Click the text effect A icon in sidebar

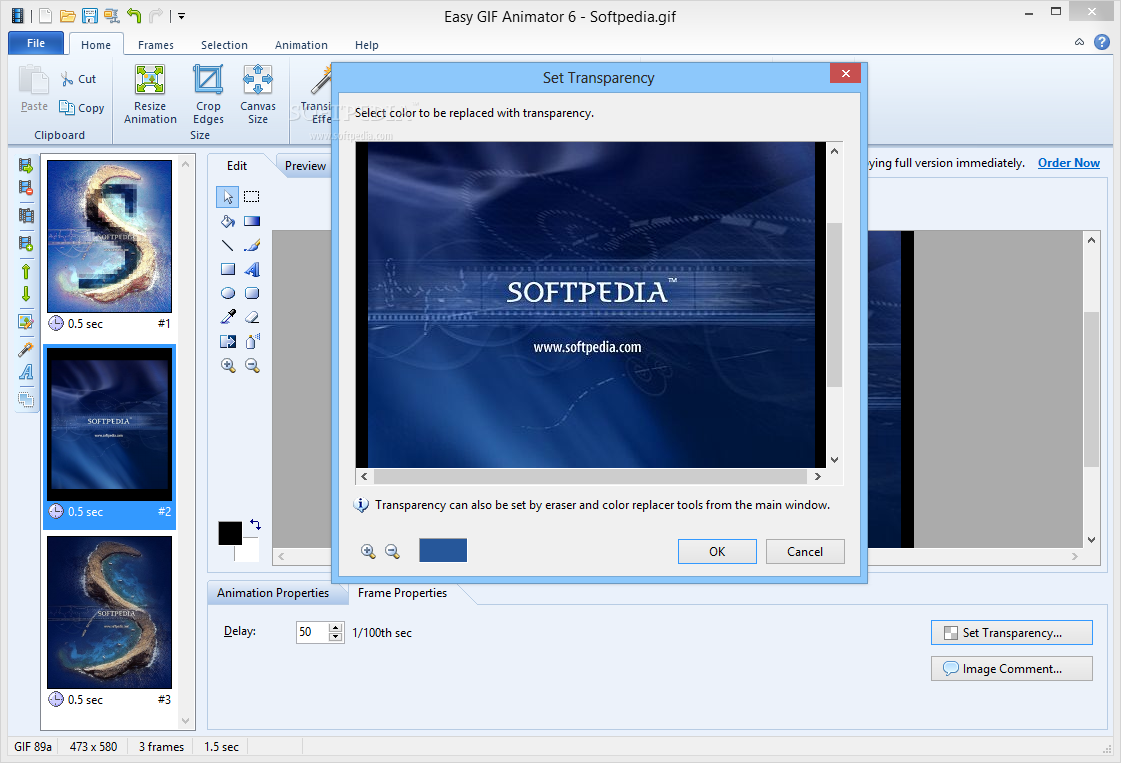pyautogui.click(x=26, y=372)
